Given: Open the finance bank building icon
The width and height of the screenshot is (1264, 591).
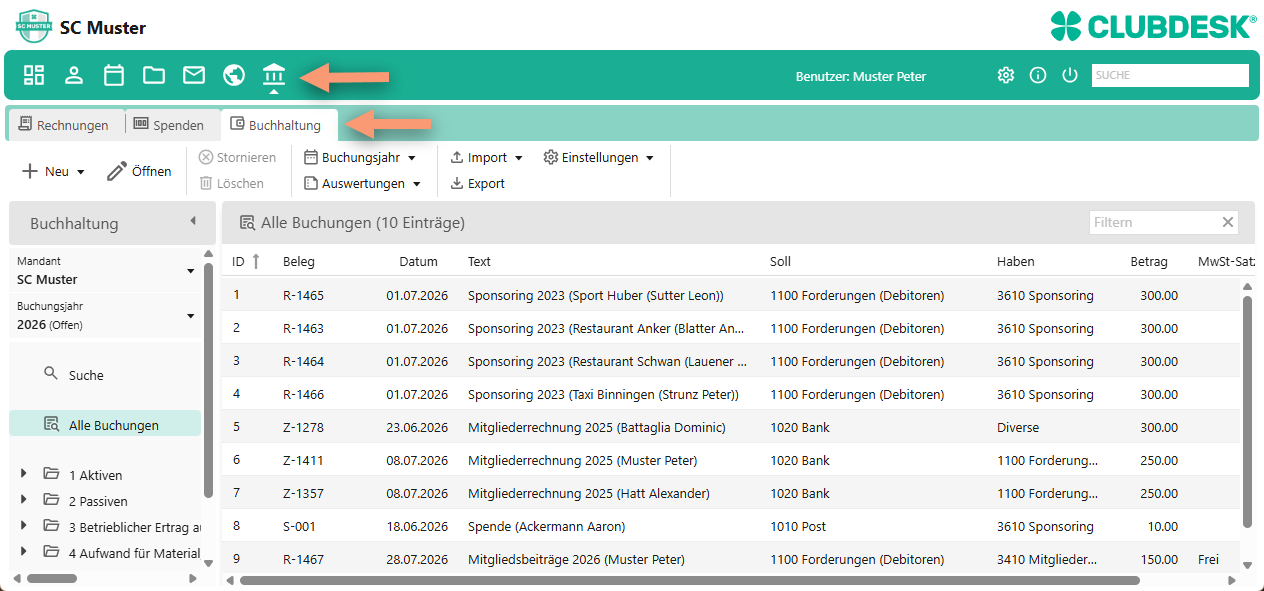Looking at the screenshot, I should (274, 74).
